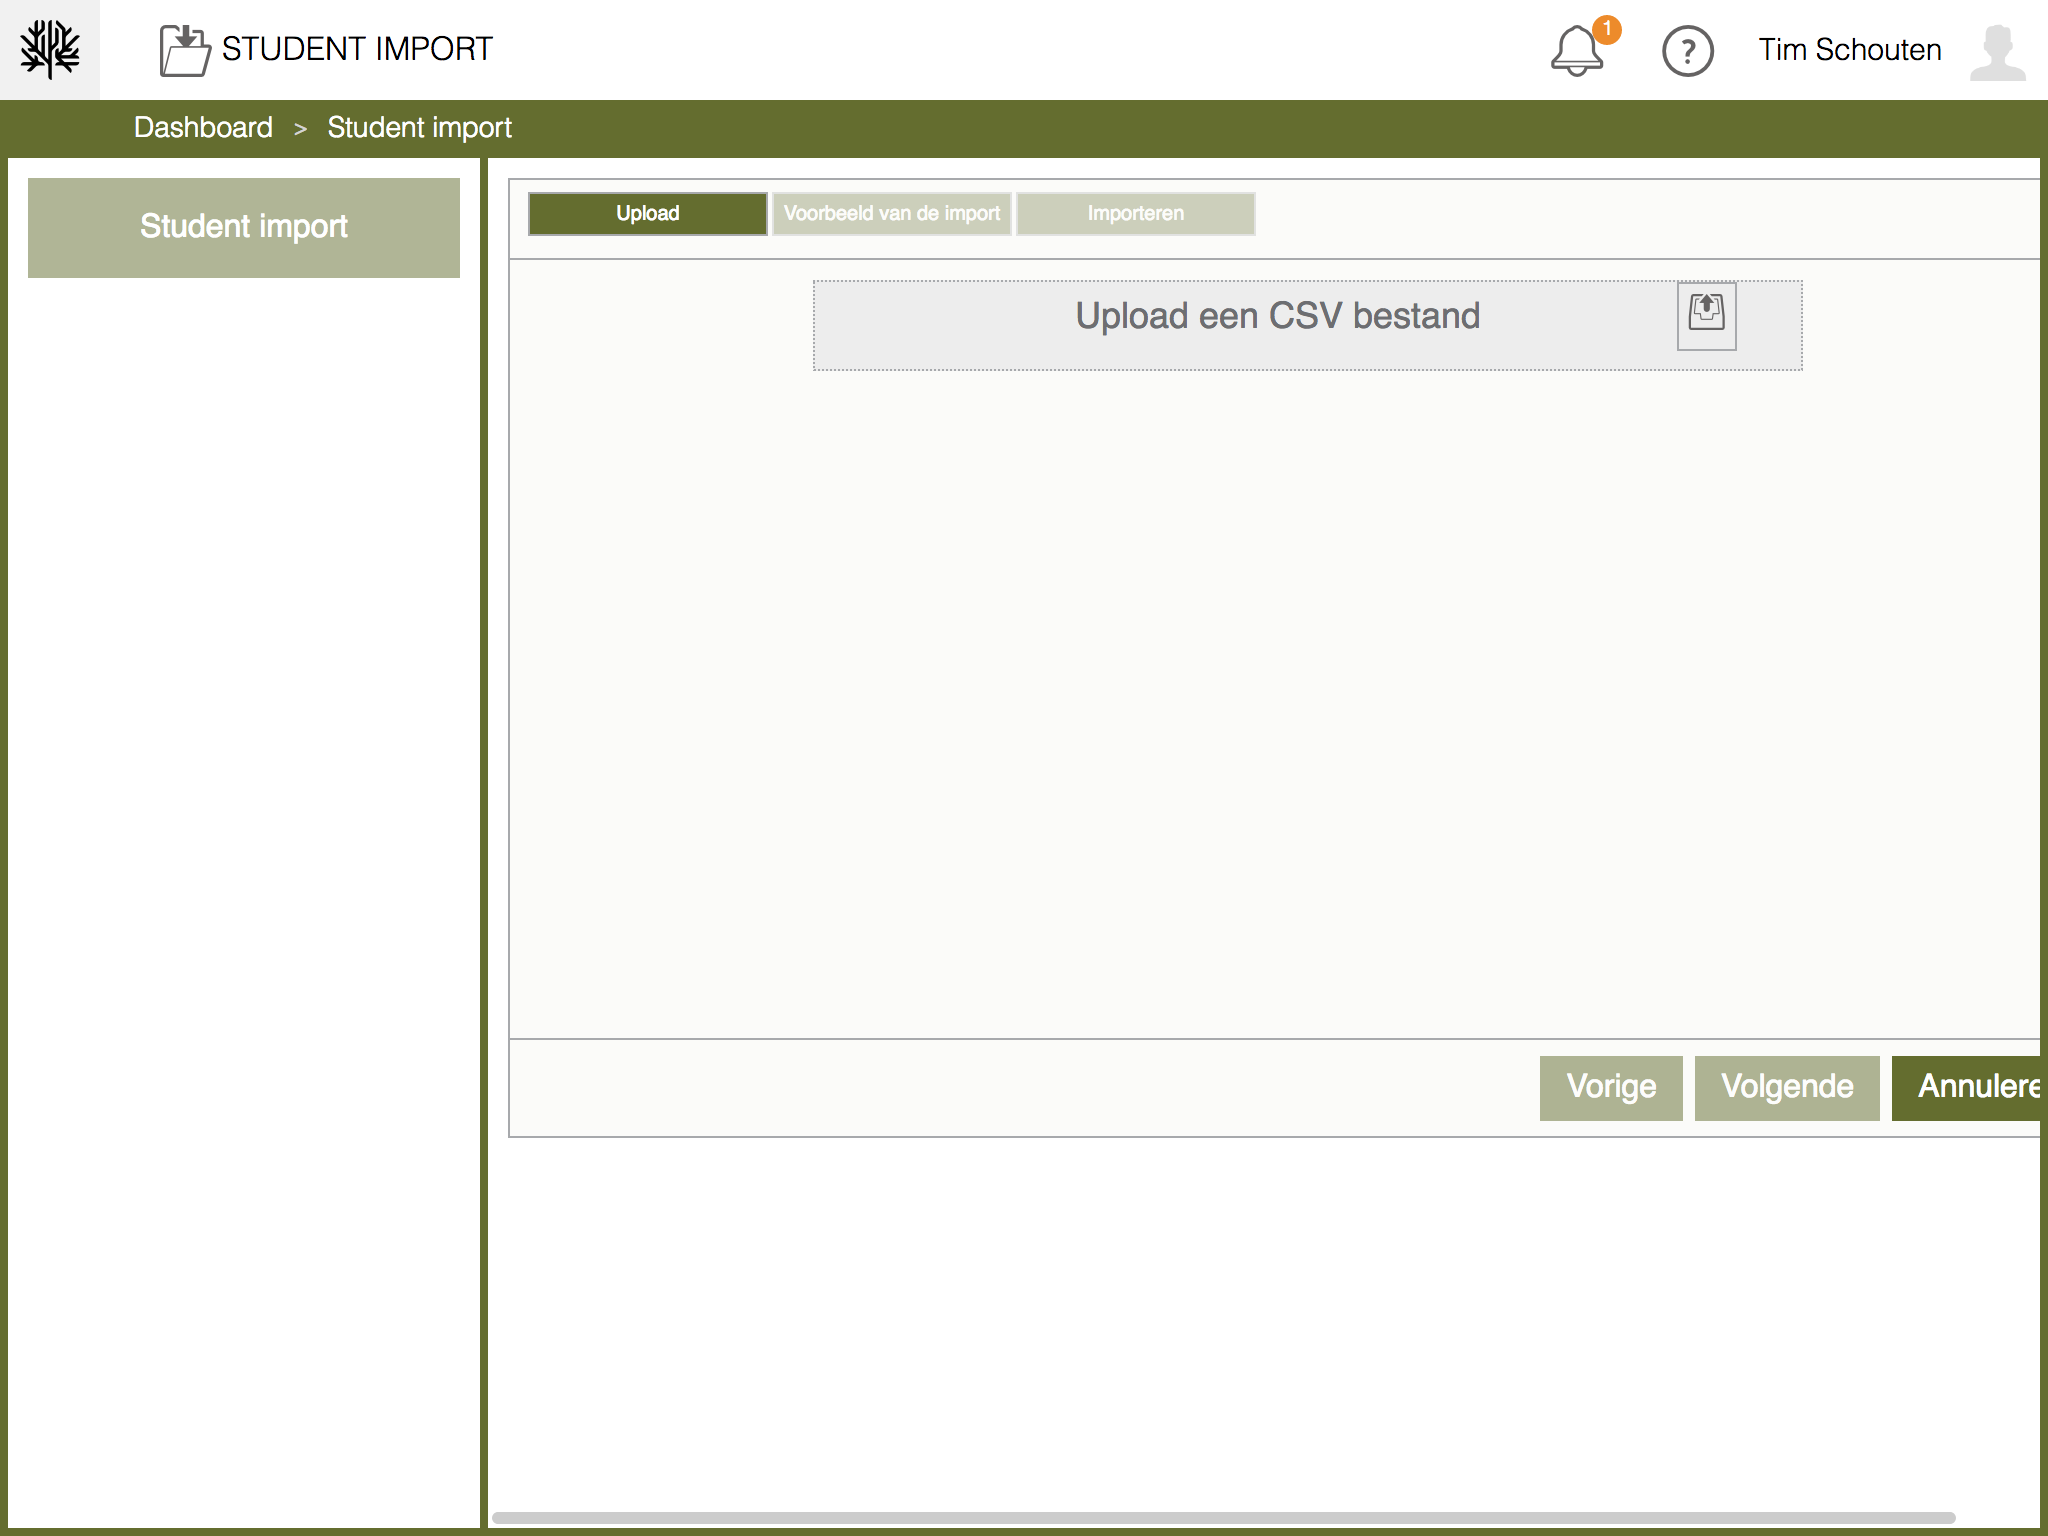Viewport: 2048px width, 1536px height.
Task: Select the Importeren tab
Action: [1135, 212]
